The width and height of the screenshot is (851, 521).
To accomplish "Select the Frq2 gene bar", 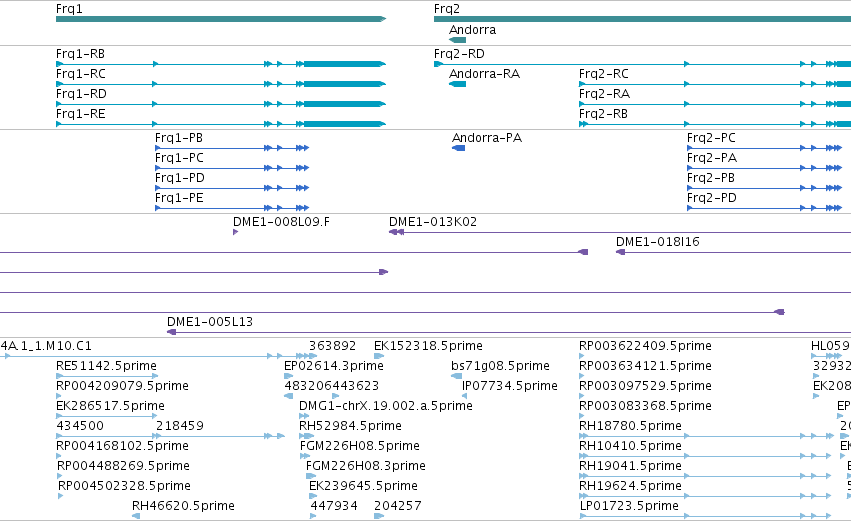I will [x=642, y=19].
